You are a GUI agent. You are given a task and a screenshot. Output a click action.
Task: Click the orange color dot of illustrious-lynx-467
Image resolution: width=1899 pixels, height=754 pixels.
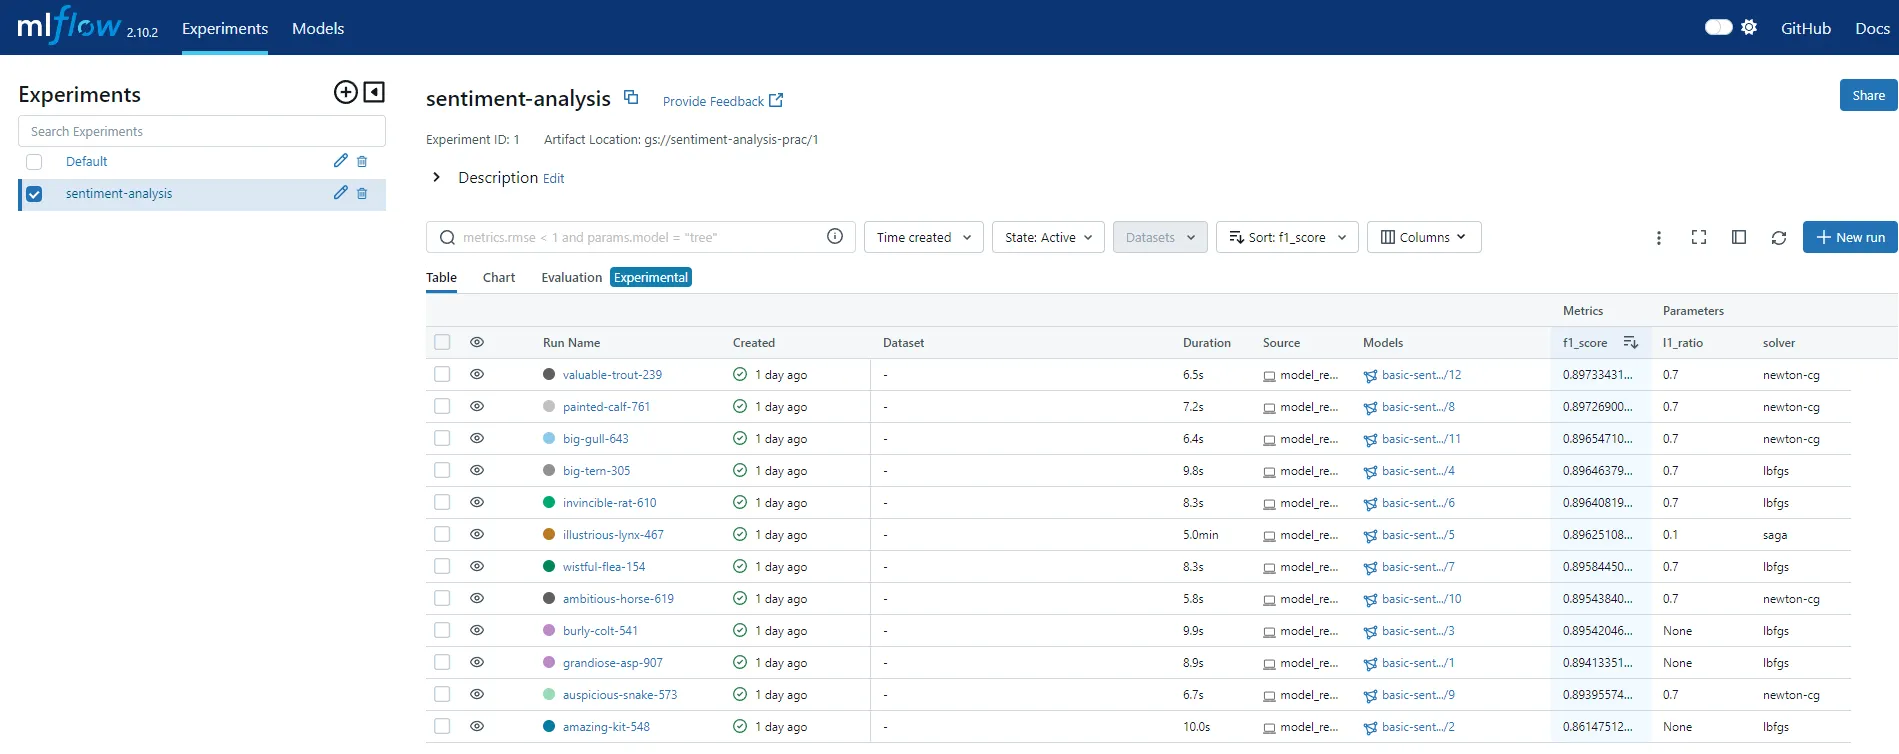tap(549, 535)
